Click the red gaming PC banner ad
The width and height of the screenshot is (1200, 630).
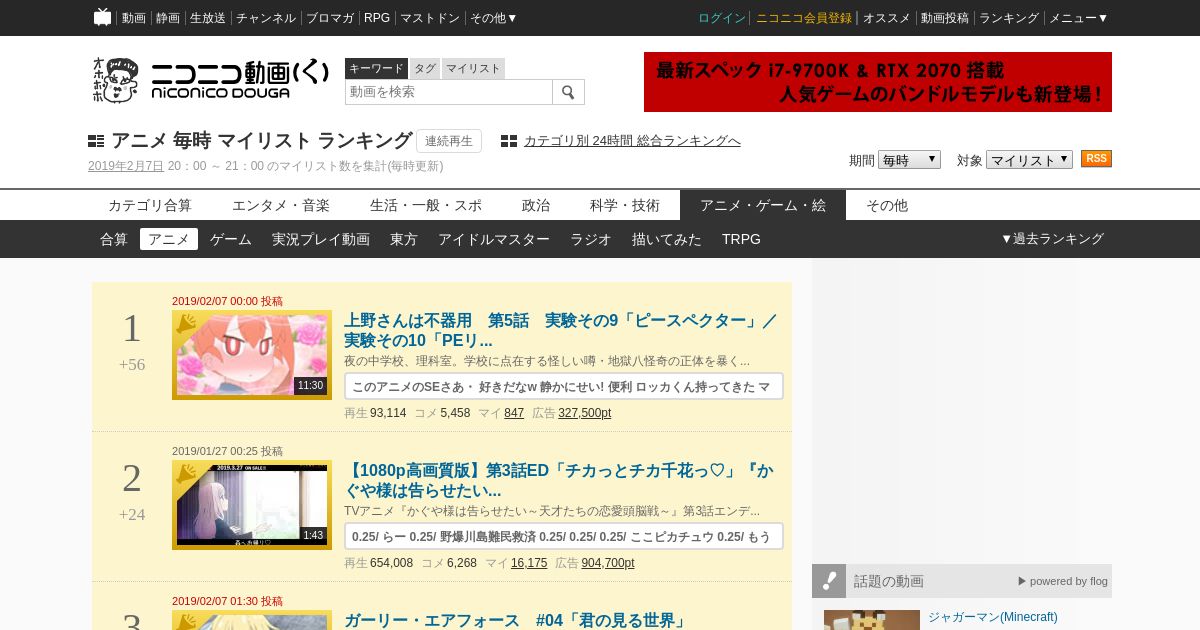pyautogui.click(x=878, y=82)
